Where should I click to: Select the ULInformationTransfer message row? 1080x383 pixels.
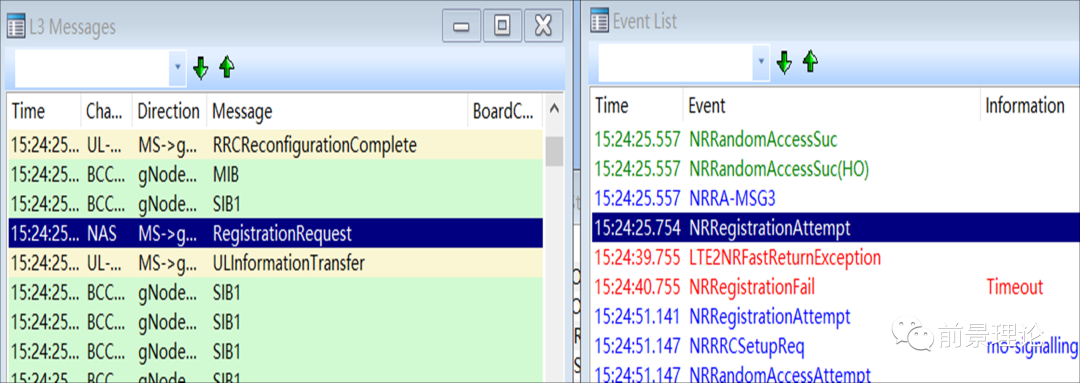coord(276,263)
